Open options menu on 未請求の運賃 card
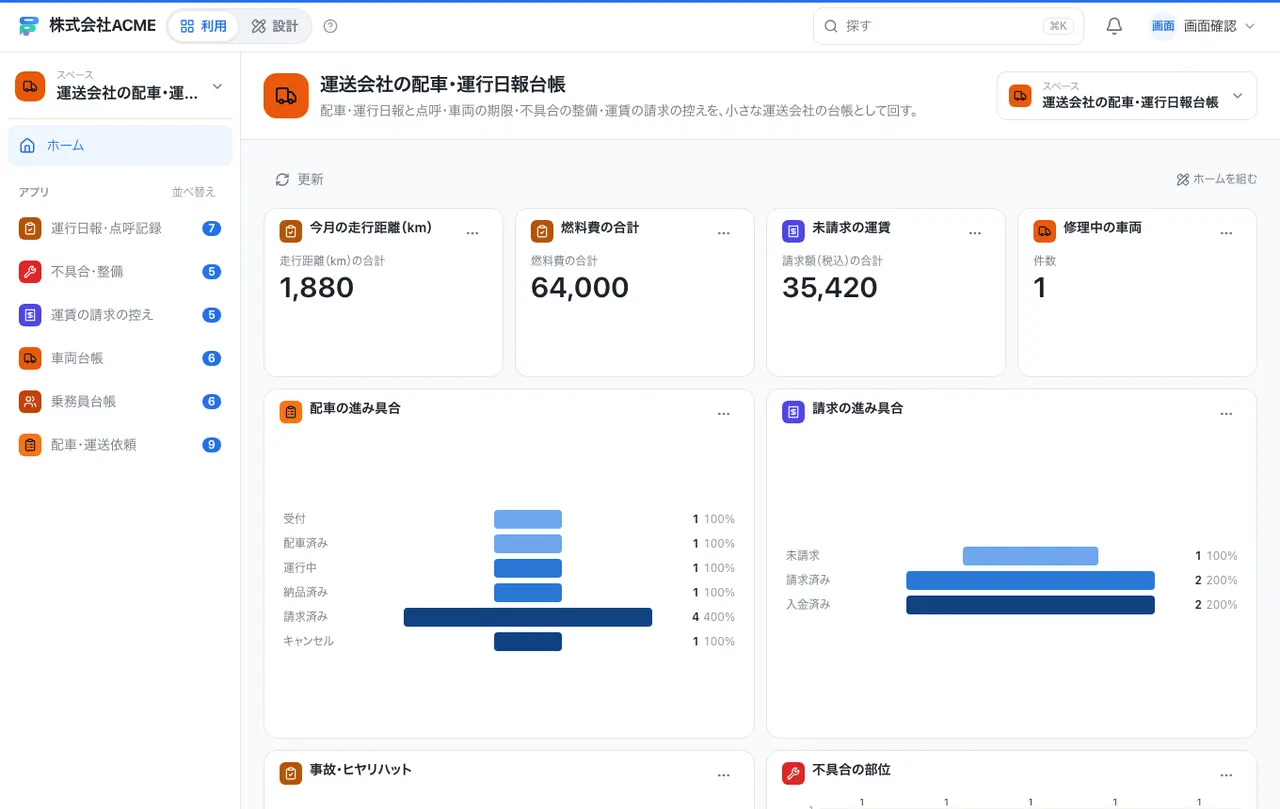Viewport: 1280px width, 809px height. click(975, 233)
